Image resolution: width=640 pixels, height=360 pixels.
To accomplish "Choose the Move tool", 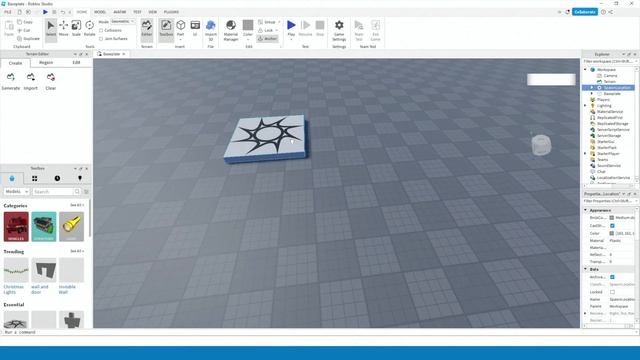I will pos(64,29).
